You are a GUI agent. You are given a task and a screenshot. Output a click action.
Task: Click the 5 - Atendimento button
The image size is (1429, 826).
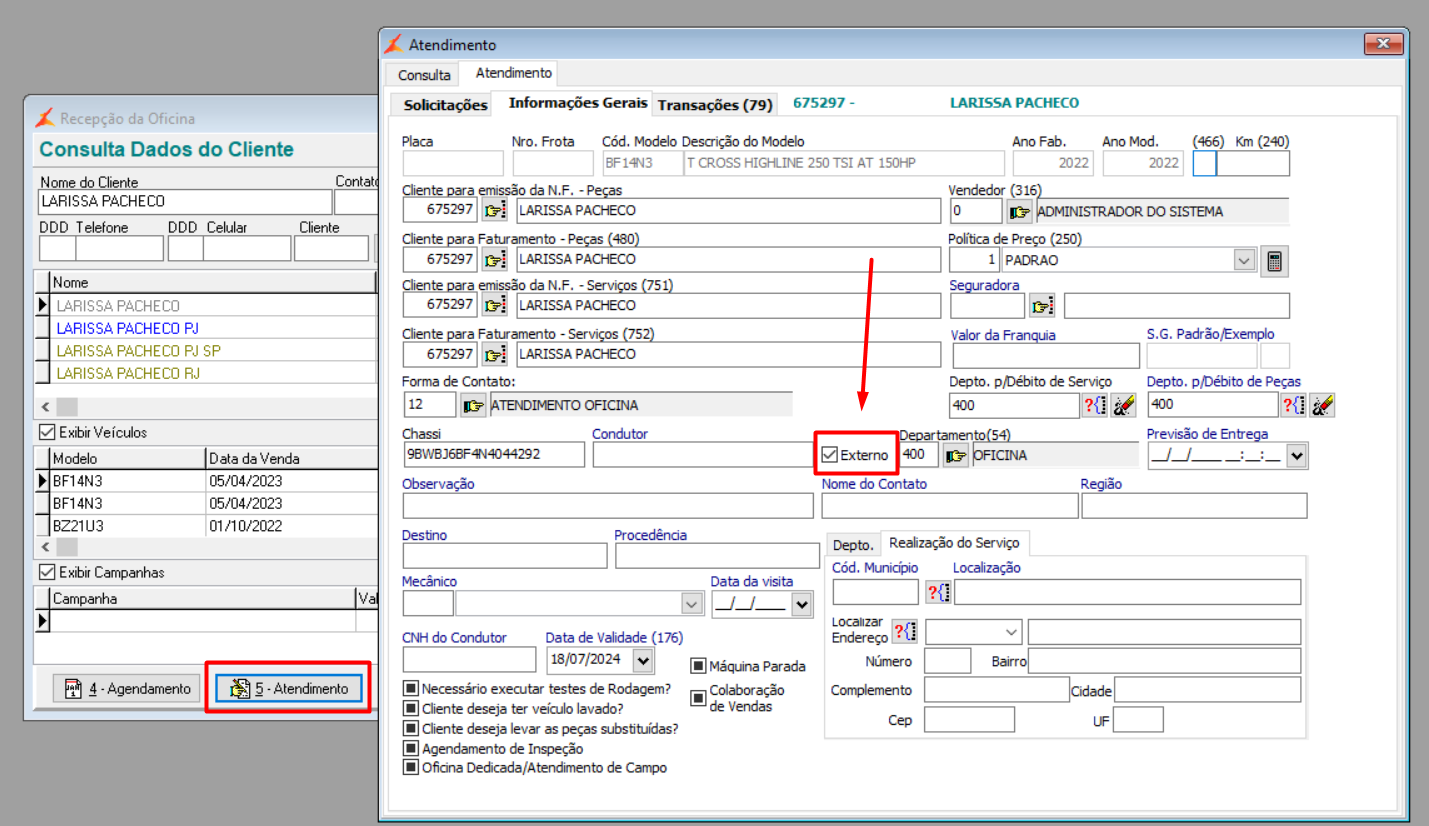point(288,688)
